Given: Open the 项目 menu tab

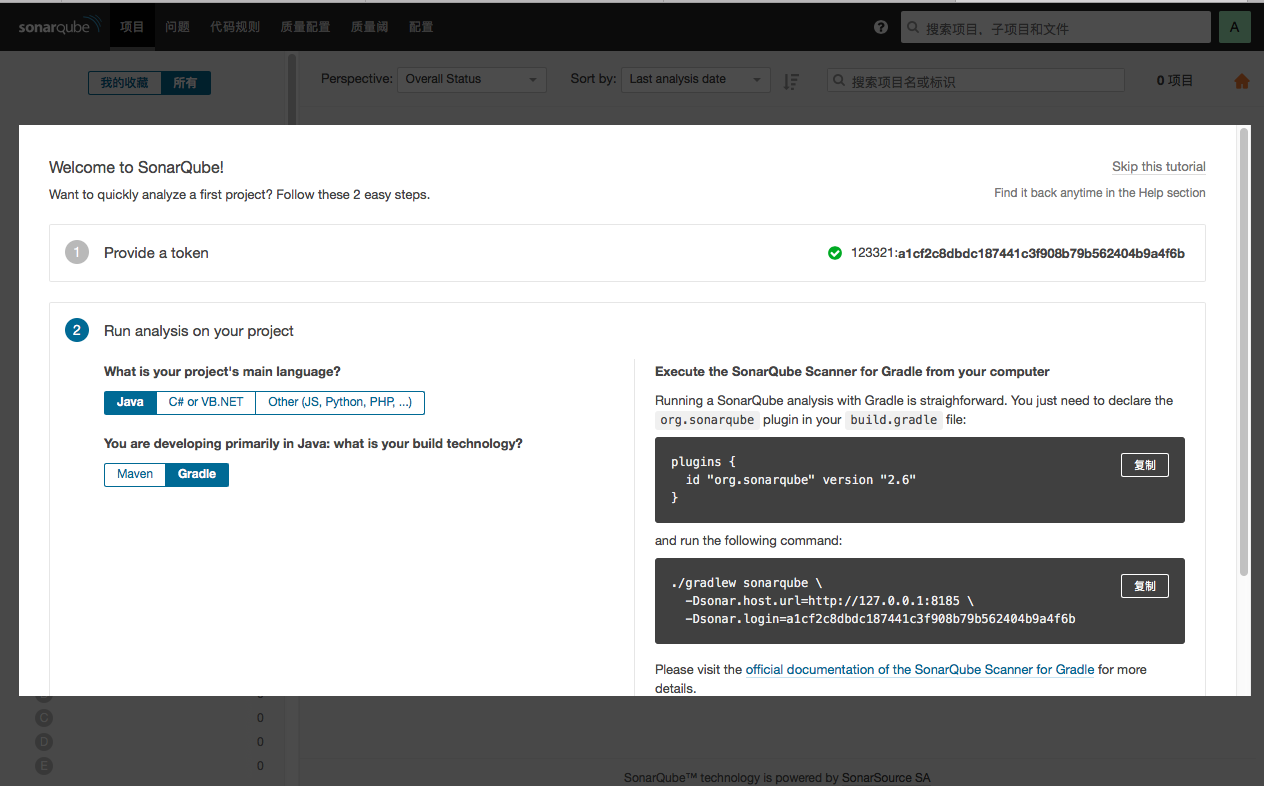Looking at the screenshot, I should [x=132, y=27].
